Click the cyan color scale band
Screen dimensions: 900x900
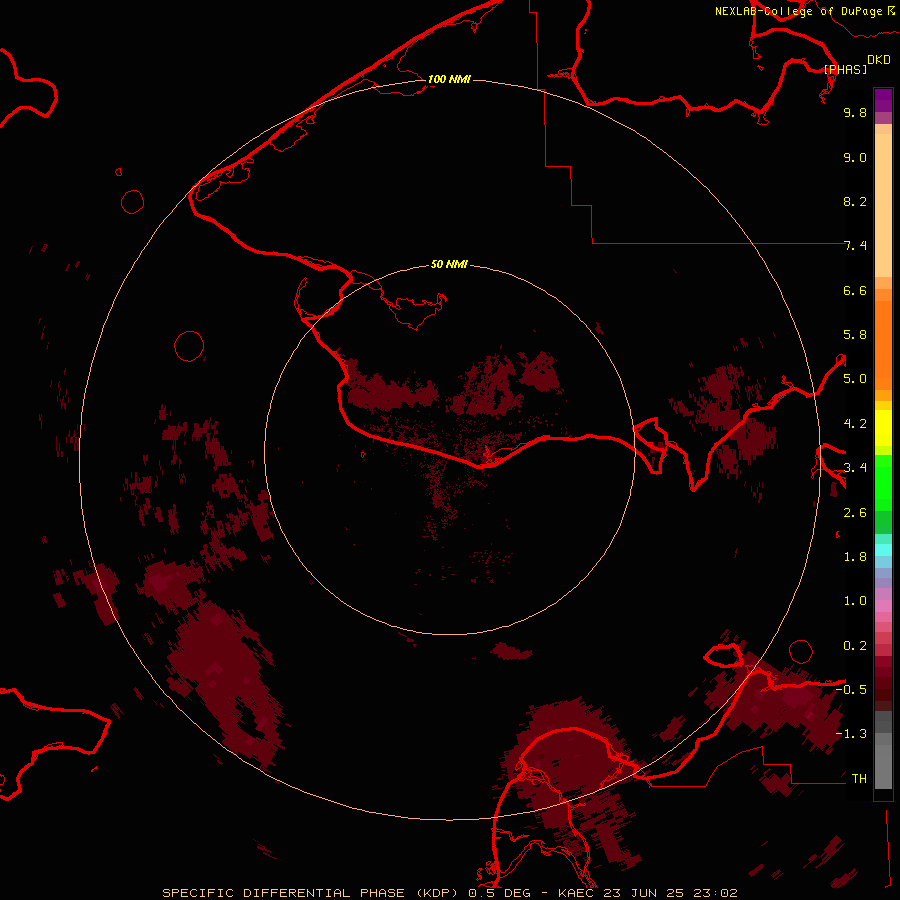[883, 550]
